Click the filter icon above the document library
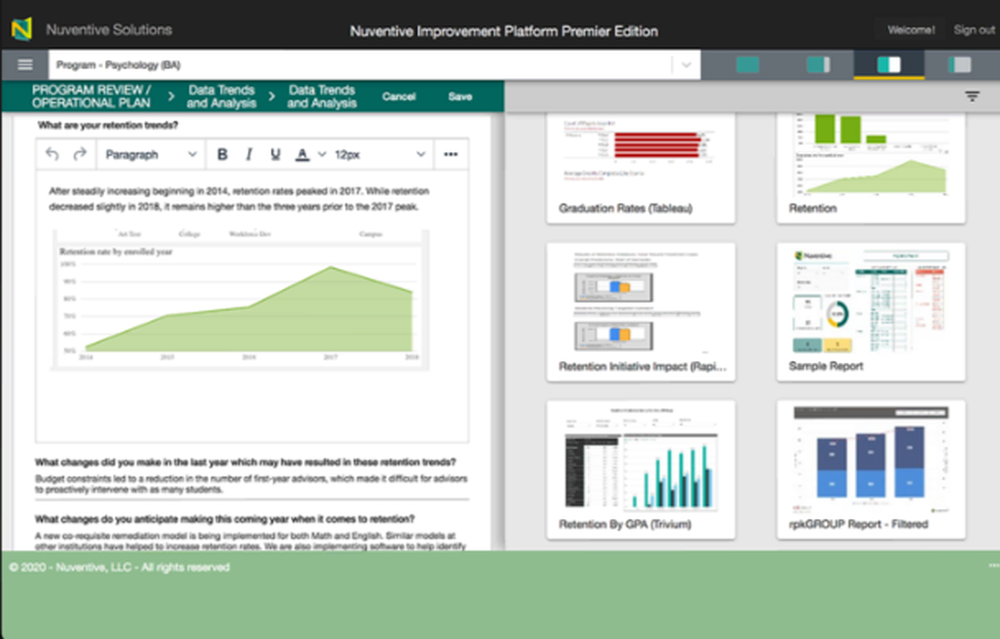The image size is (1000, 639). pos(972,95)
